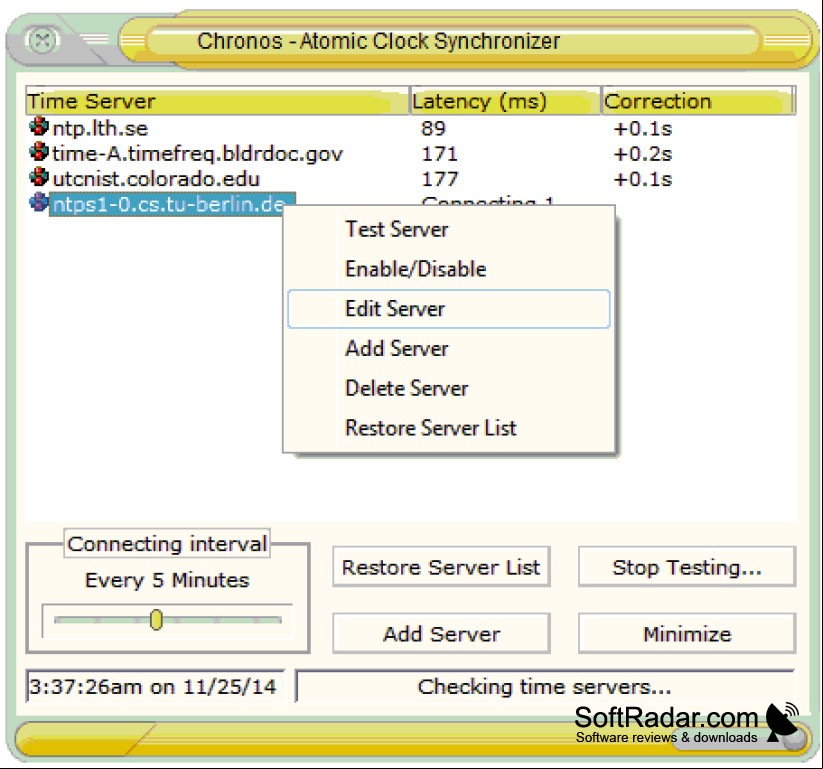This screenshot has width=823, height=769.
Task: Click the round X button in the title bar
Action: pos(42,40)
